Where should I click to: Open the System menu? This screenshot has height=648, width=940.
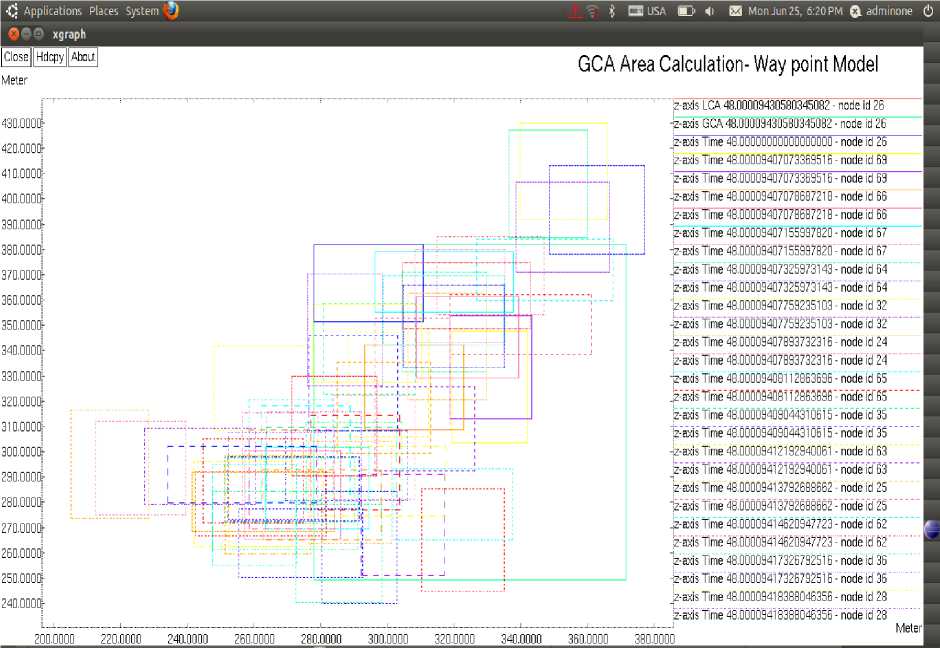pyautogui.click(x=142, y=11)
